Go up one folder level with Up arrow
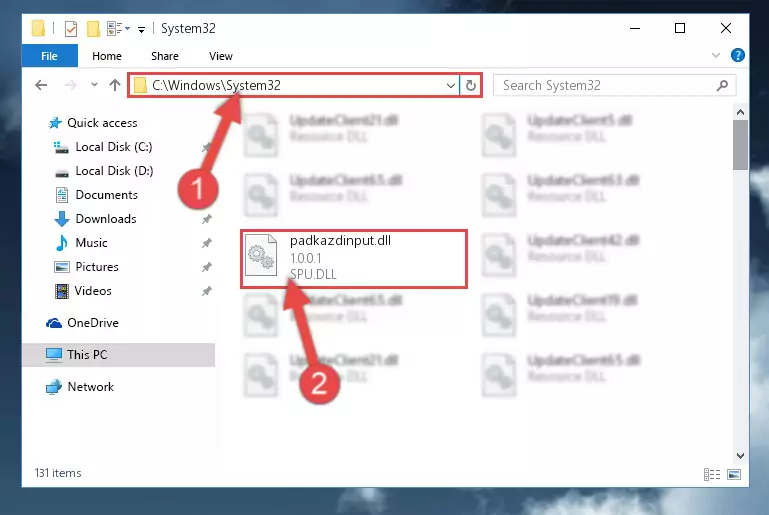Viewport: 769px width, 515px height. (x=115, y=85)
